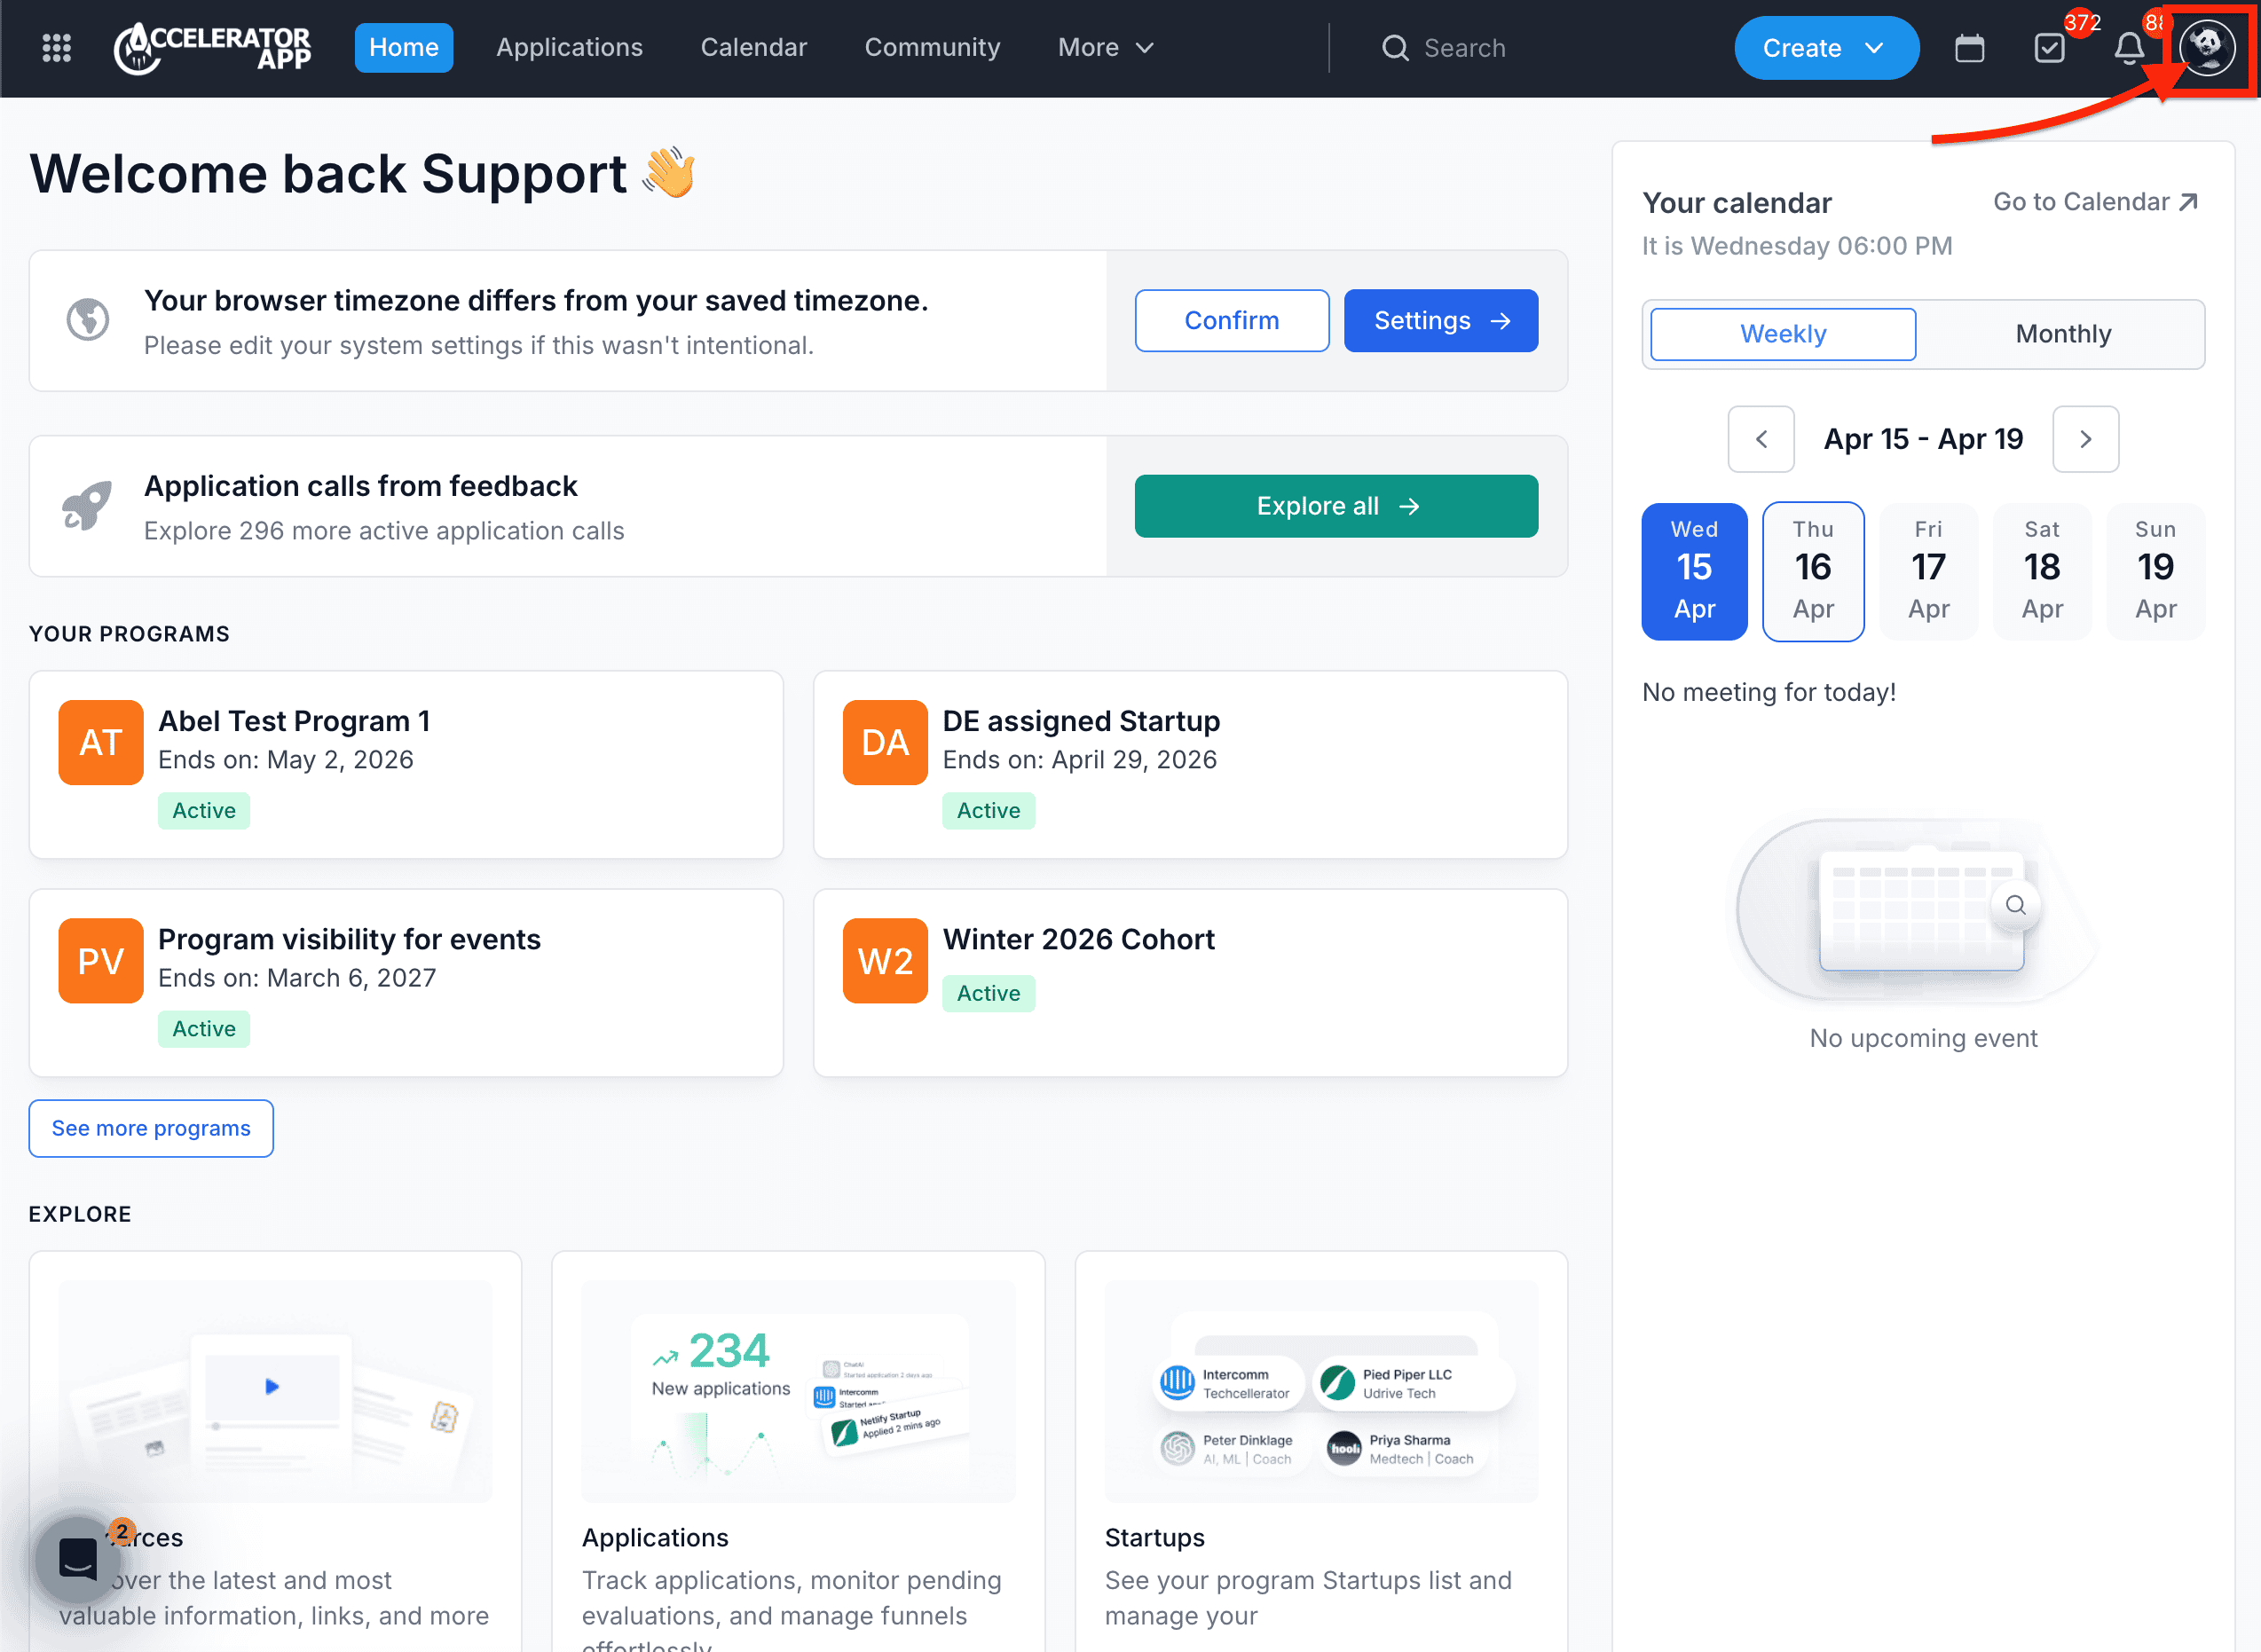This screenshot has height=1652, width=2261.
Task: Open the notifications bell icon
Action: tap(2129, 47)
